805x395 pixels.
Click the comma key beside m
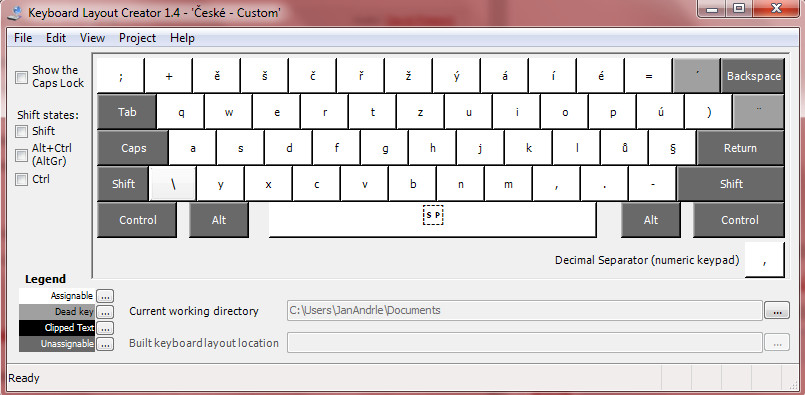557,184
